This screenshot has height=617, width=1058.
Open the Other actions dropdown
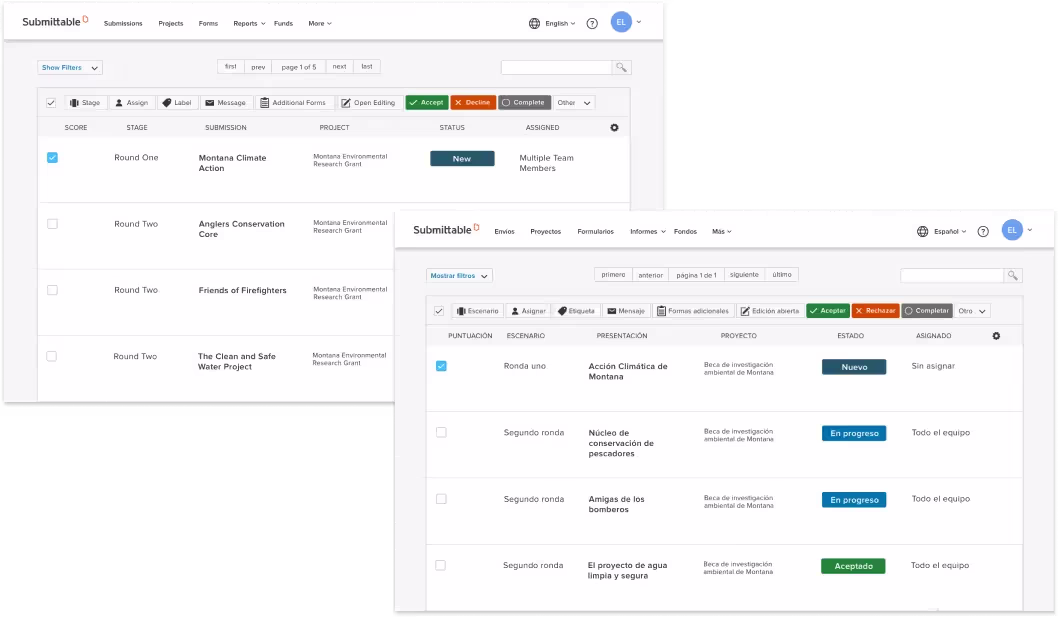[x=574, y=103]
